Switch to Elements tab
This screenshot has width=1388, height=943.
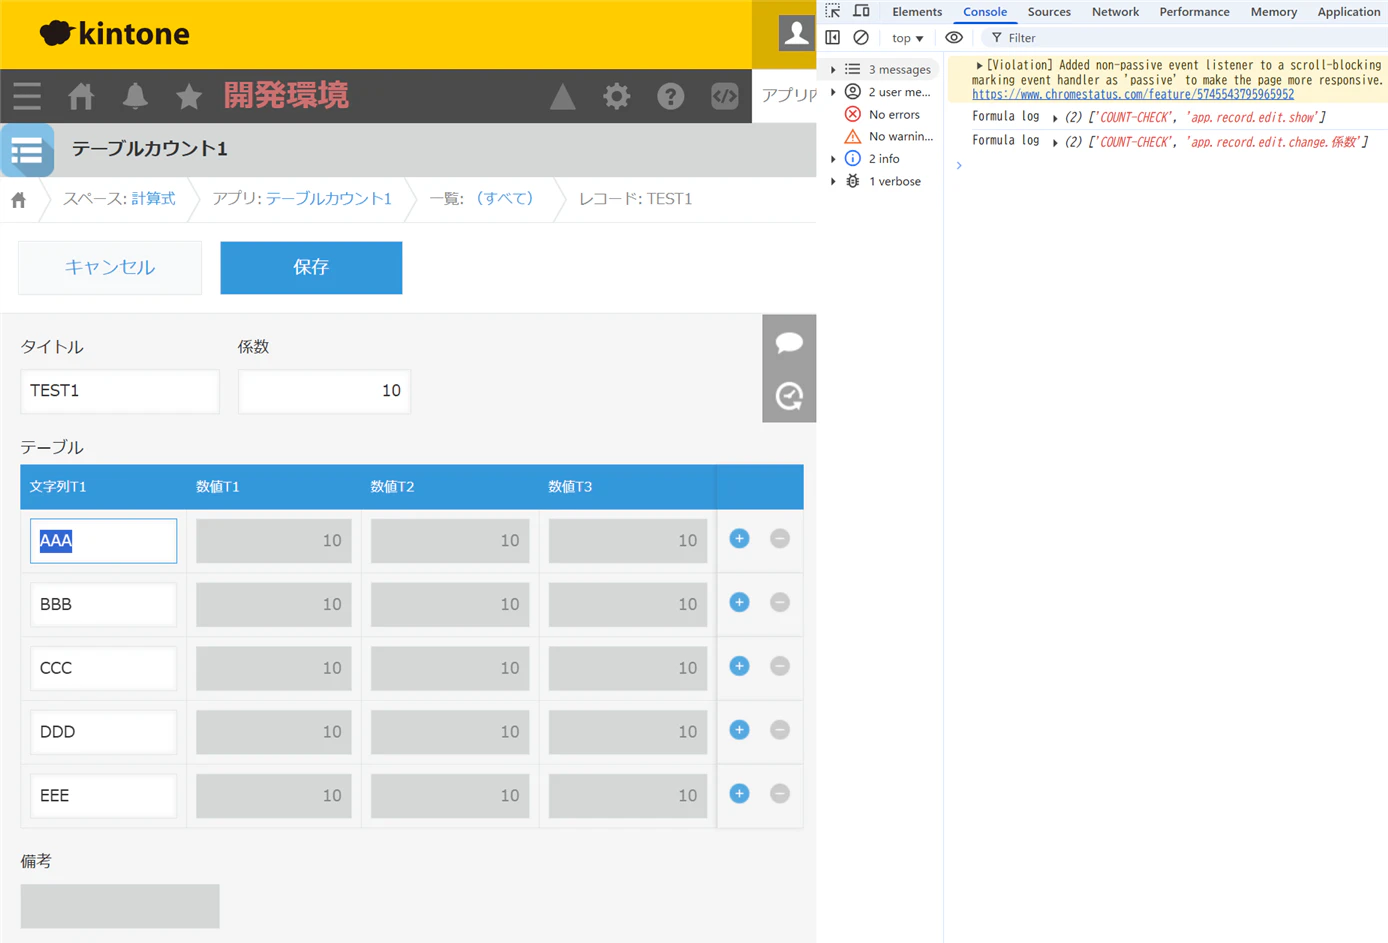pyautogui.click(x=917, y=12)
